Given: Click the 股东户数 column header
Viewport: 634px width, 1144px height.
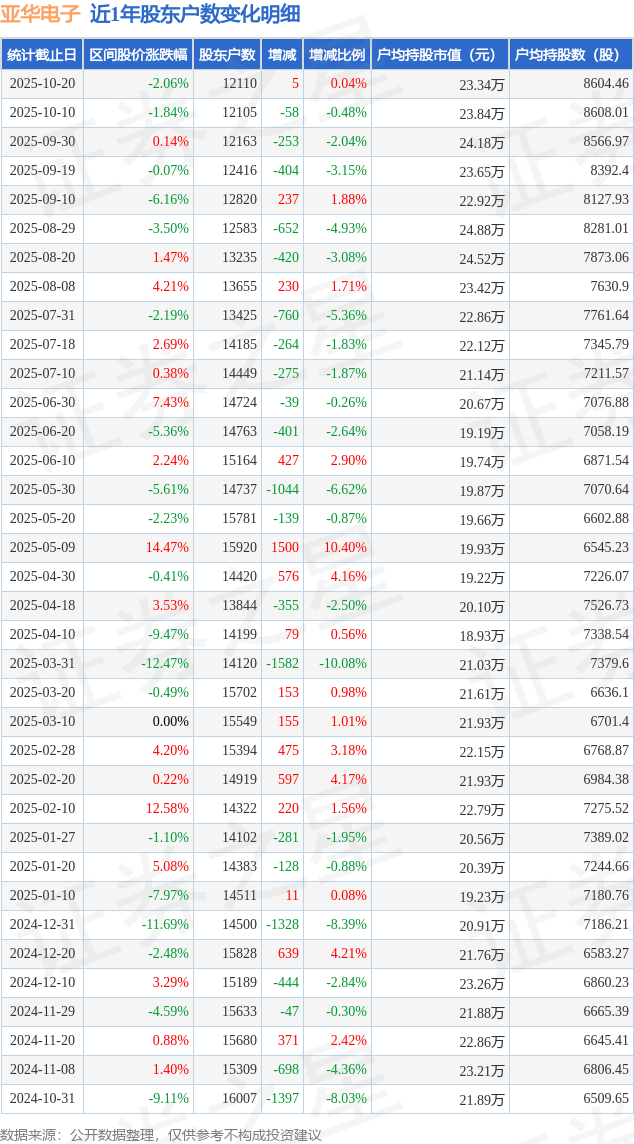Looking at the screenshot, I should click(227, 55).
